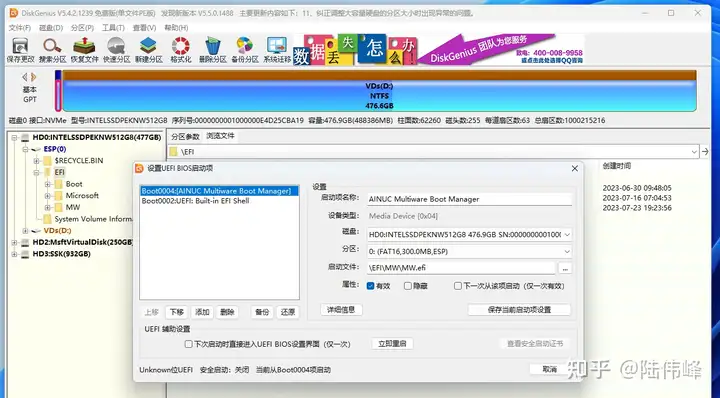Browse boot file with the ... button
The height and width of the screenshot is (398, 720).
(565, 268)
